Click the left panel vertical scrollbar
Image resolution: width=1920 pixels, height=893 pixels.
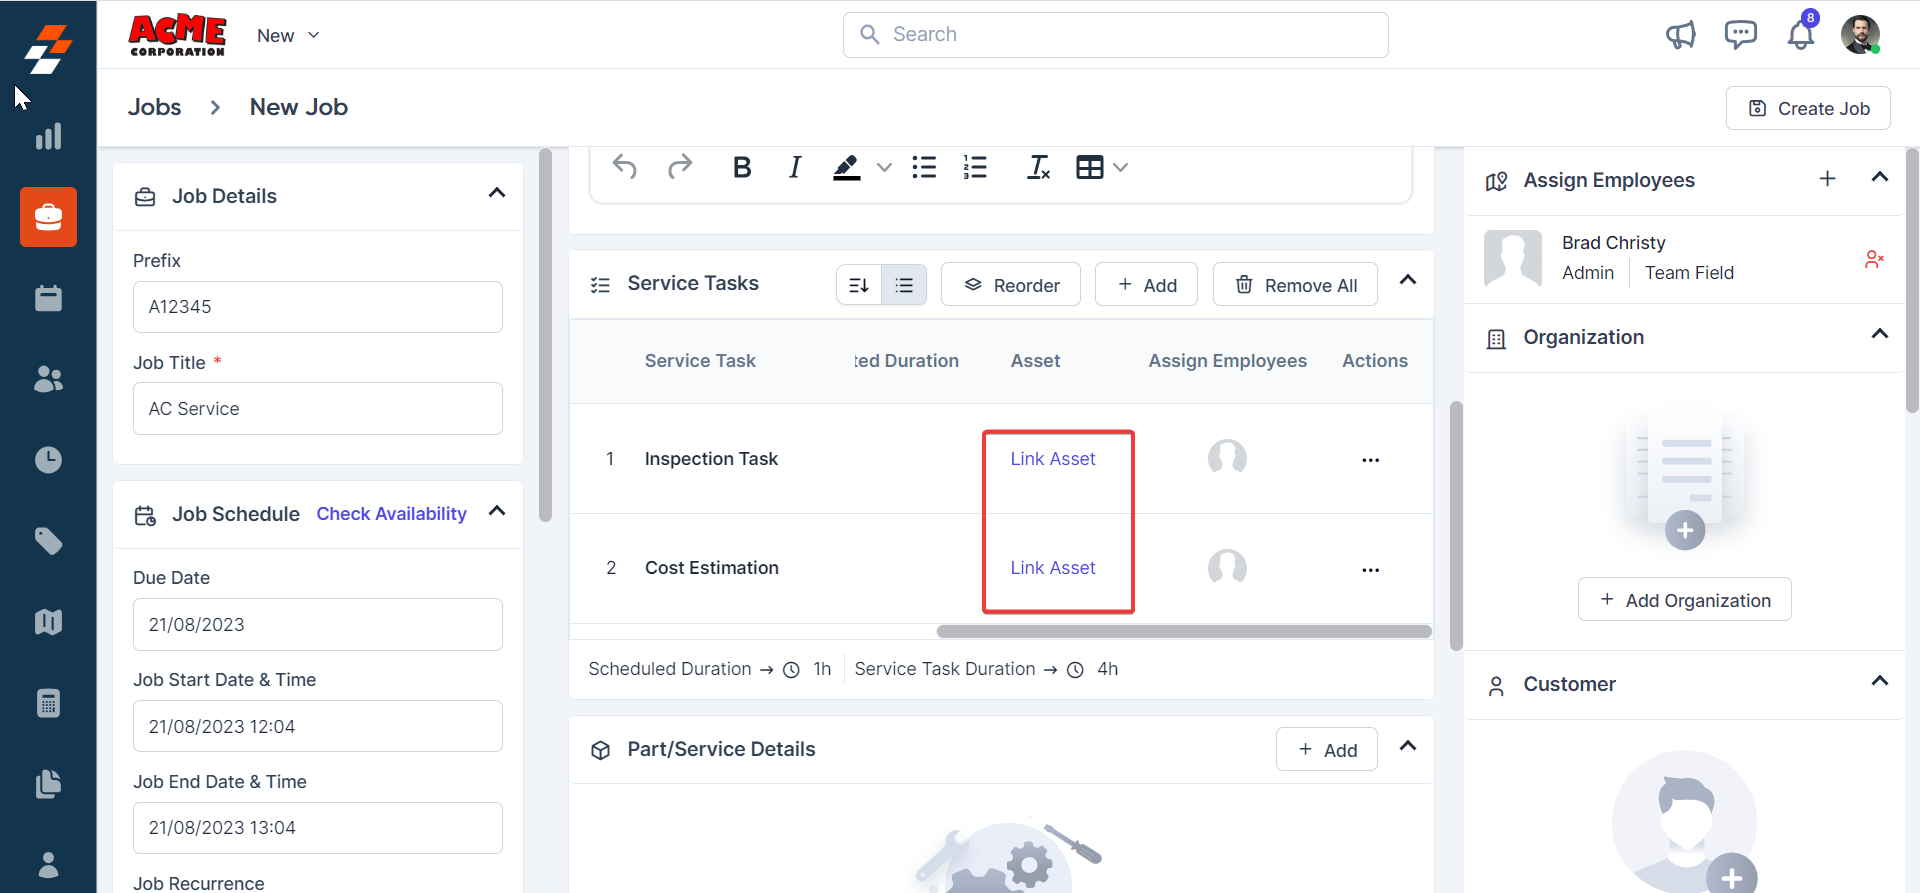545,335
